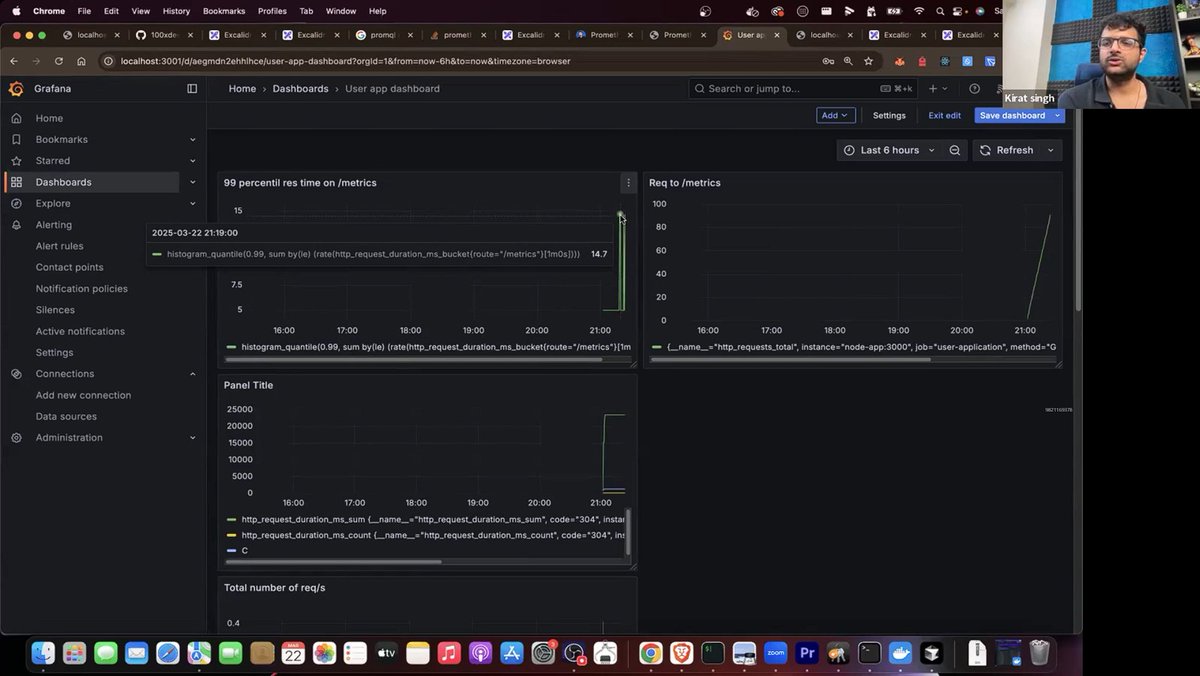Screen dimensions: 1200x676
Task: Open the help question mark icon
Action: [975, 89]
